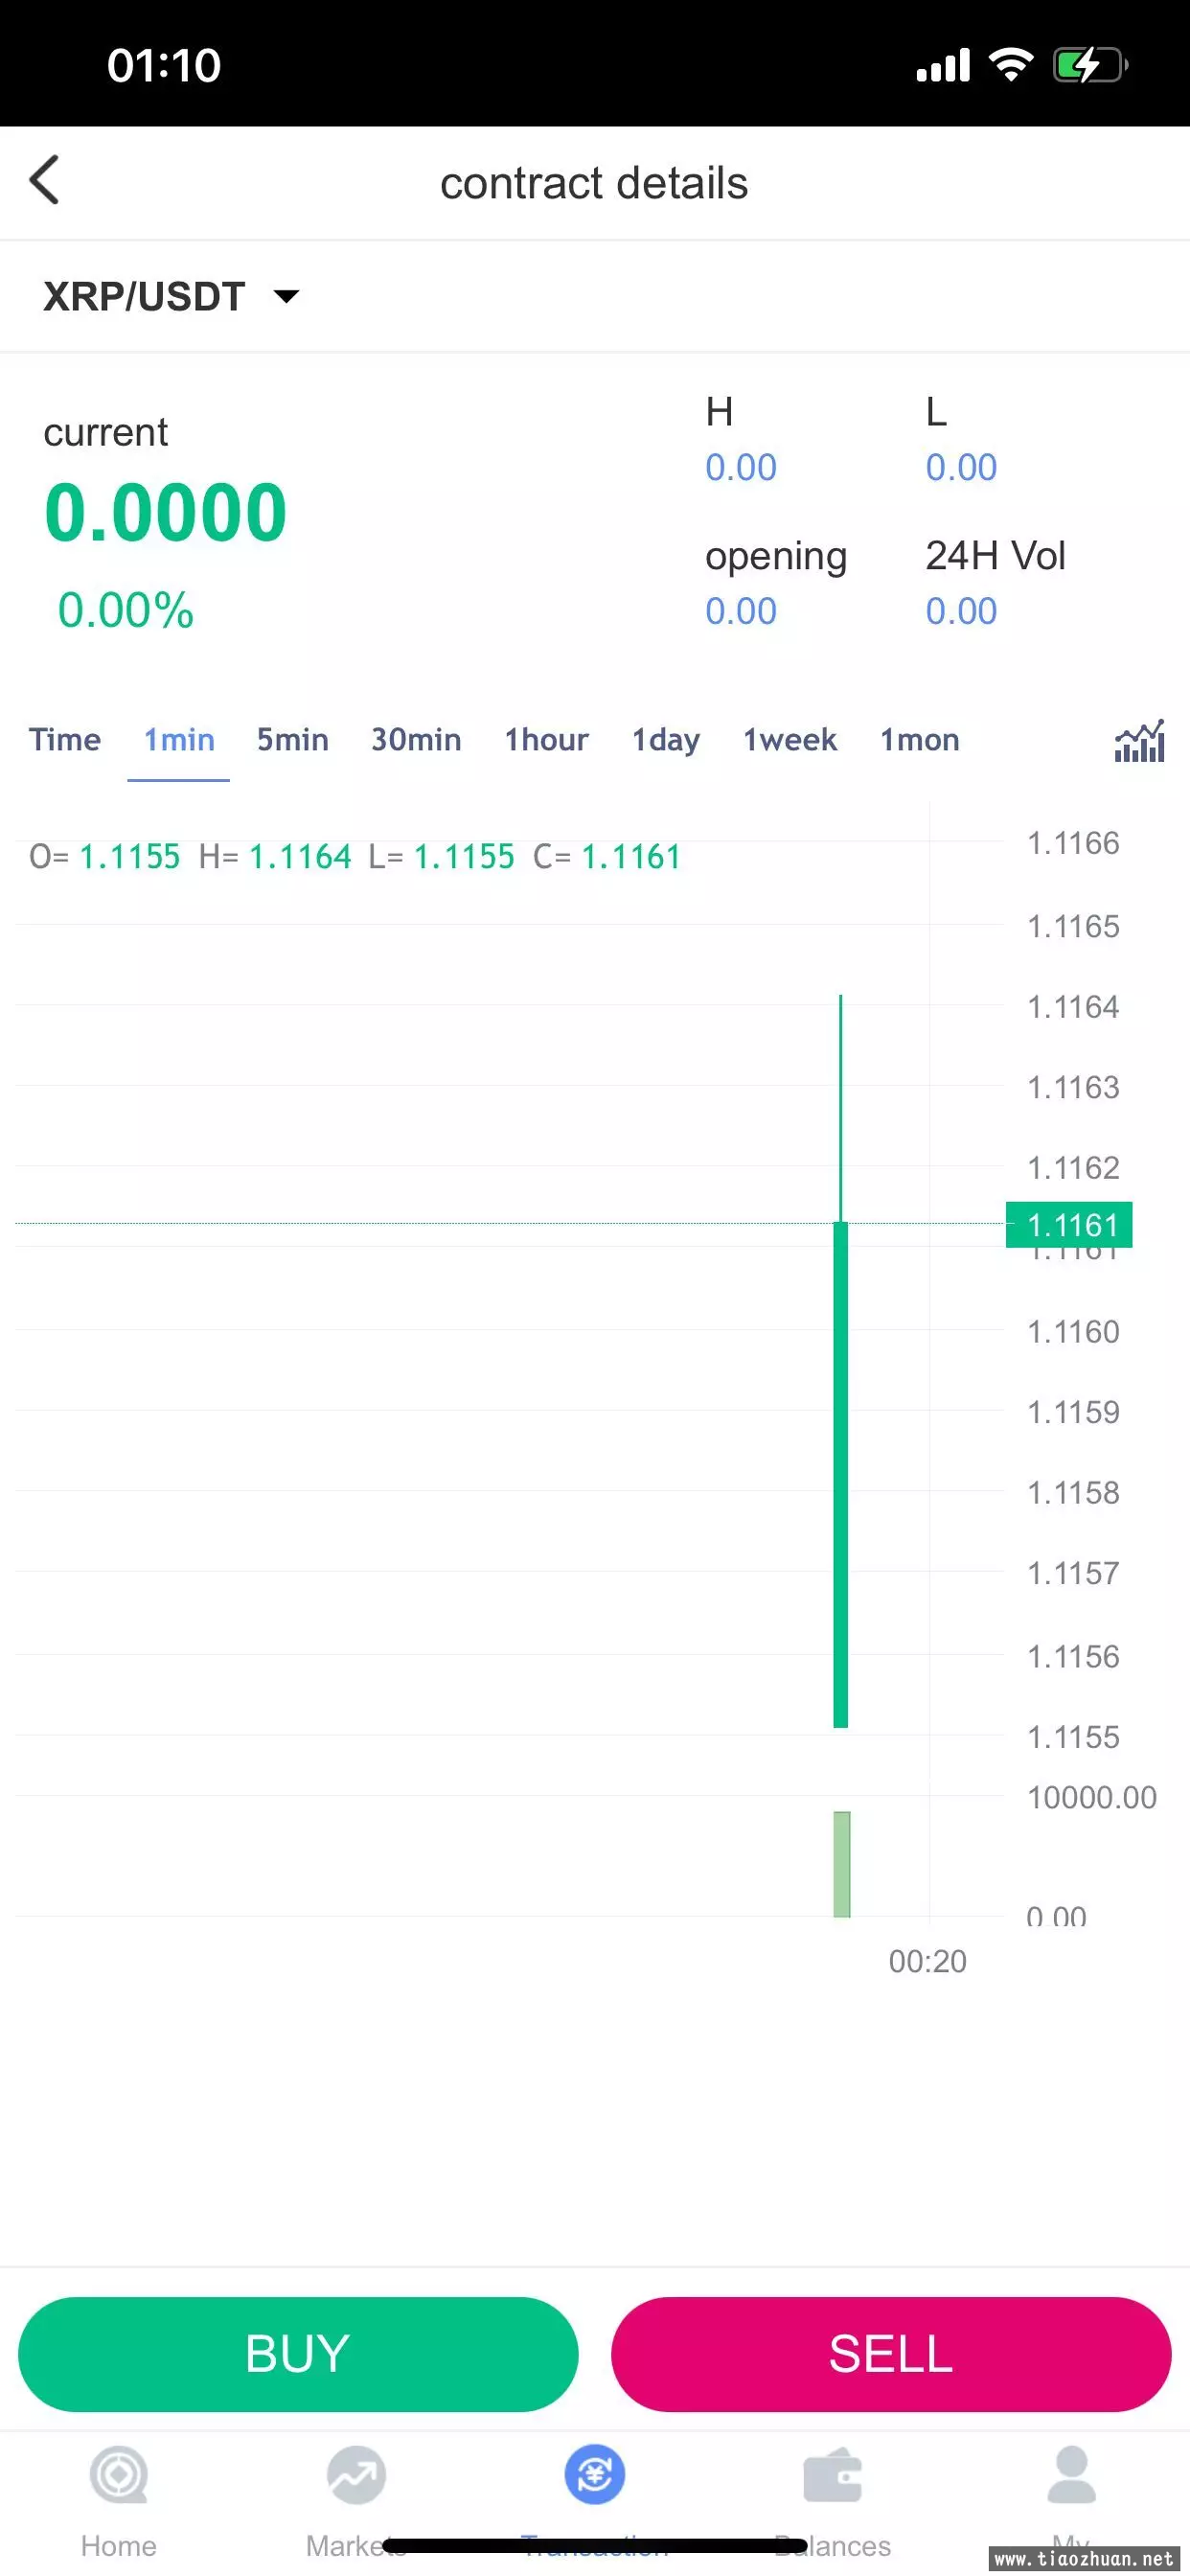This screenshot has width=1190, height=2576.
Task: Switch to the 5min interval
Action: click(x=292, y=740)
